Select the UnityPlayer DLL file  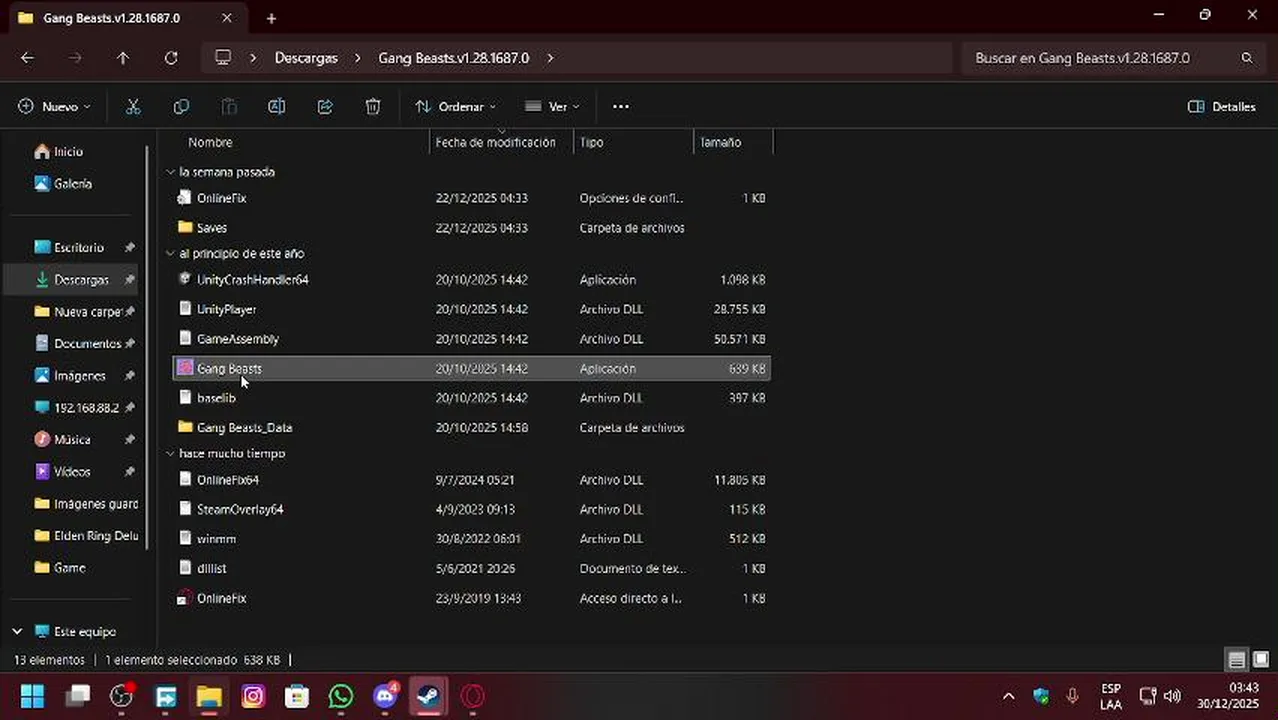tap(471, 310)
